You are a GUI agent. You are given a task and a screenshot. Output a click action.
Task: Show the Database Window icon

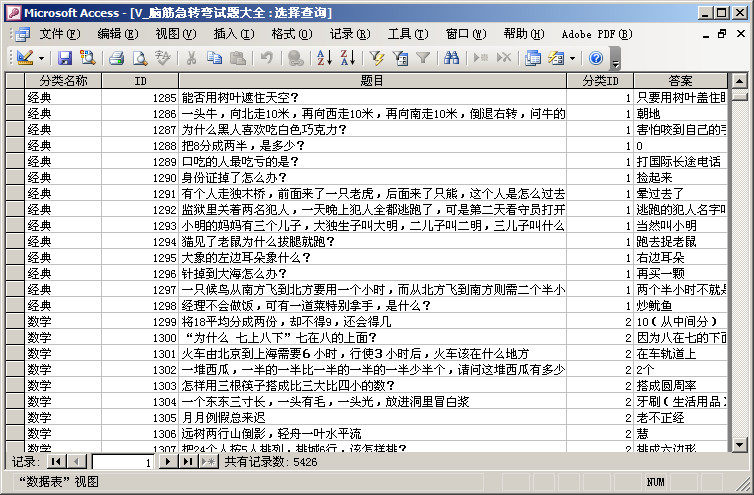tap(532, 58)
